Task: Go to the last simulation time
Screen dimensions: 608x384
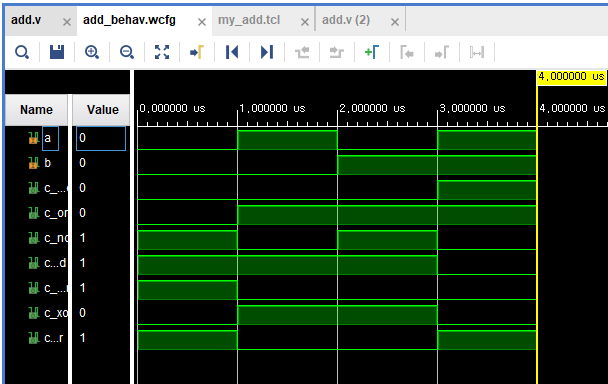Action: tap(267, 52)
